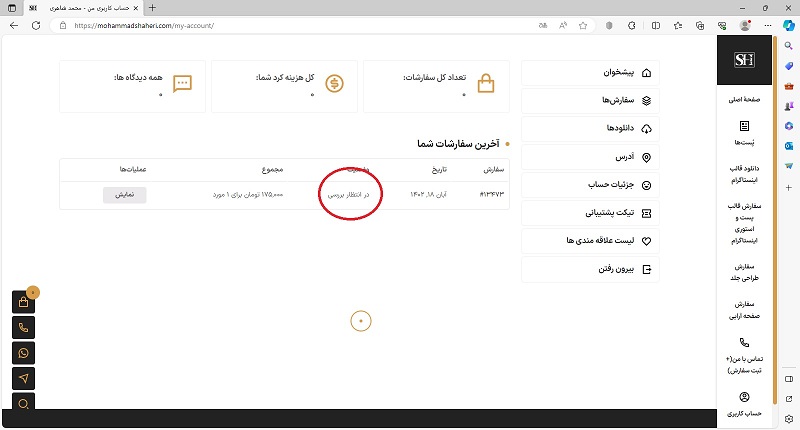Viewport: 800px width, 430px height.
Task: Select آدرس address menu item
Action: click(591, 157)
